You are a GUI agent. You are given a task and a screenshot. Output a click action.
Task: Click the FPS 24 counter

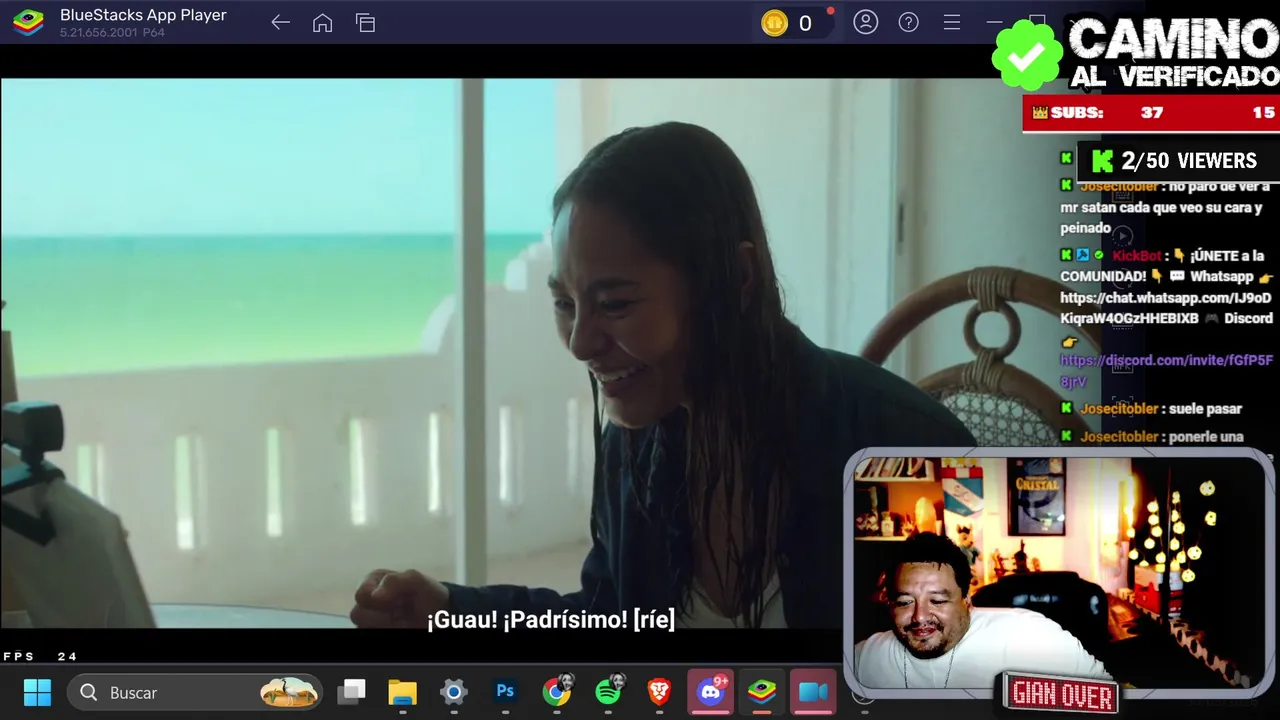click(40, 657)
